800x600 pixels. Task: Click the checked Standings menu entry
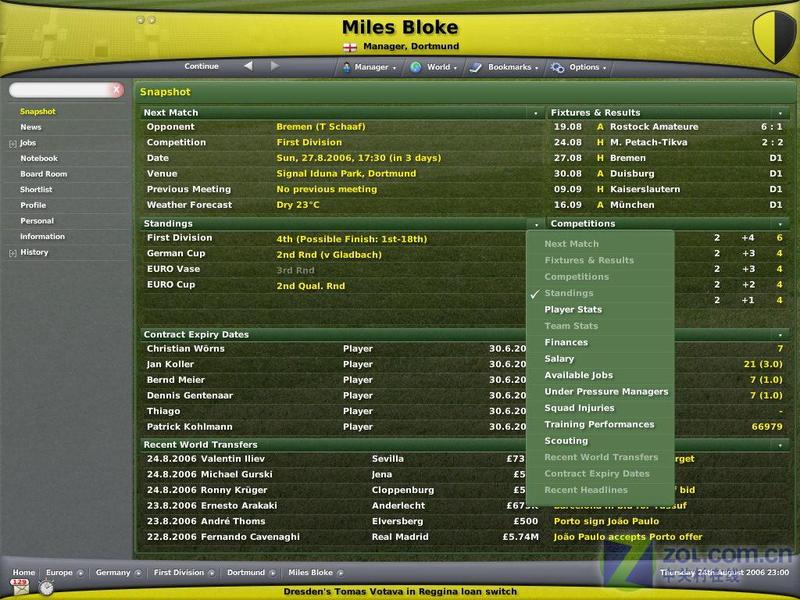tap(568, 293)
